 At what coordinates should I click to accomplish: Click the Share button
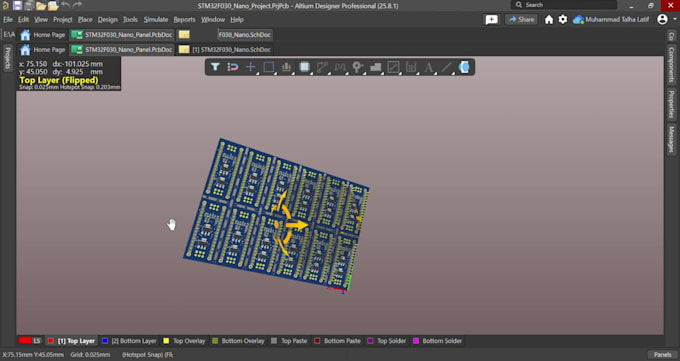pyautogui.click(x=521, y=20)
